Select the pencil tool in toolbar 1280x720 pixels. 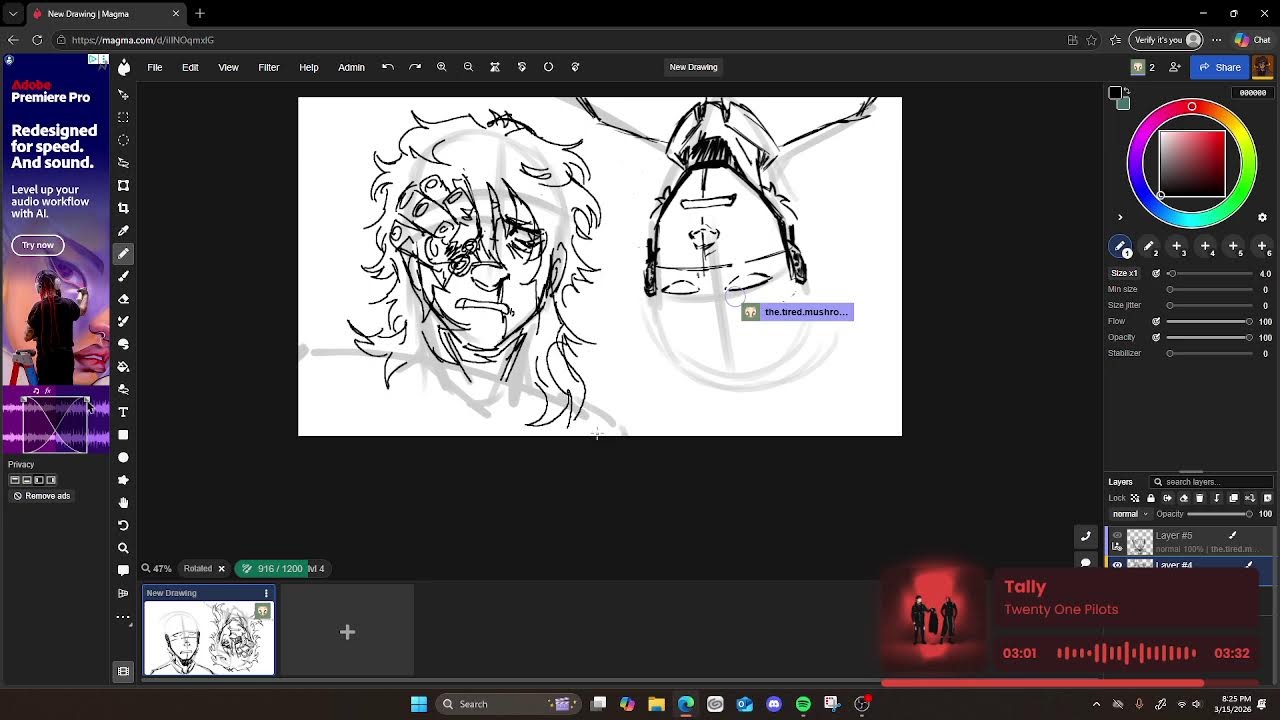[x=123, y=254]
